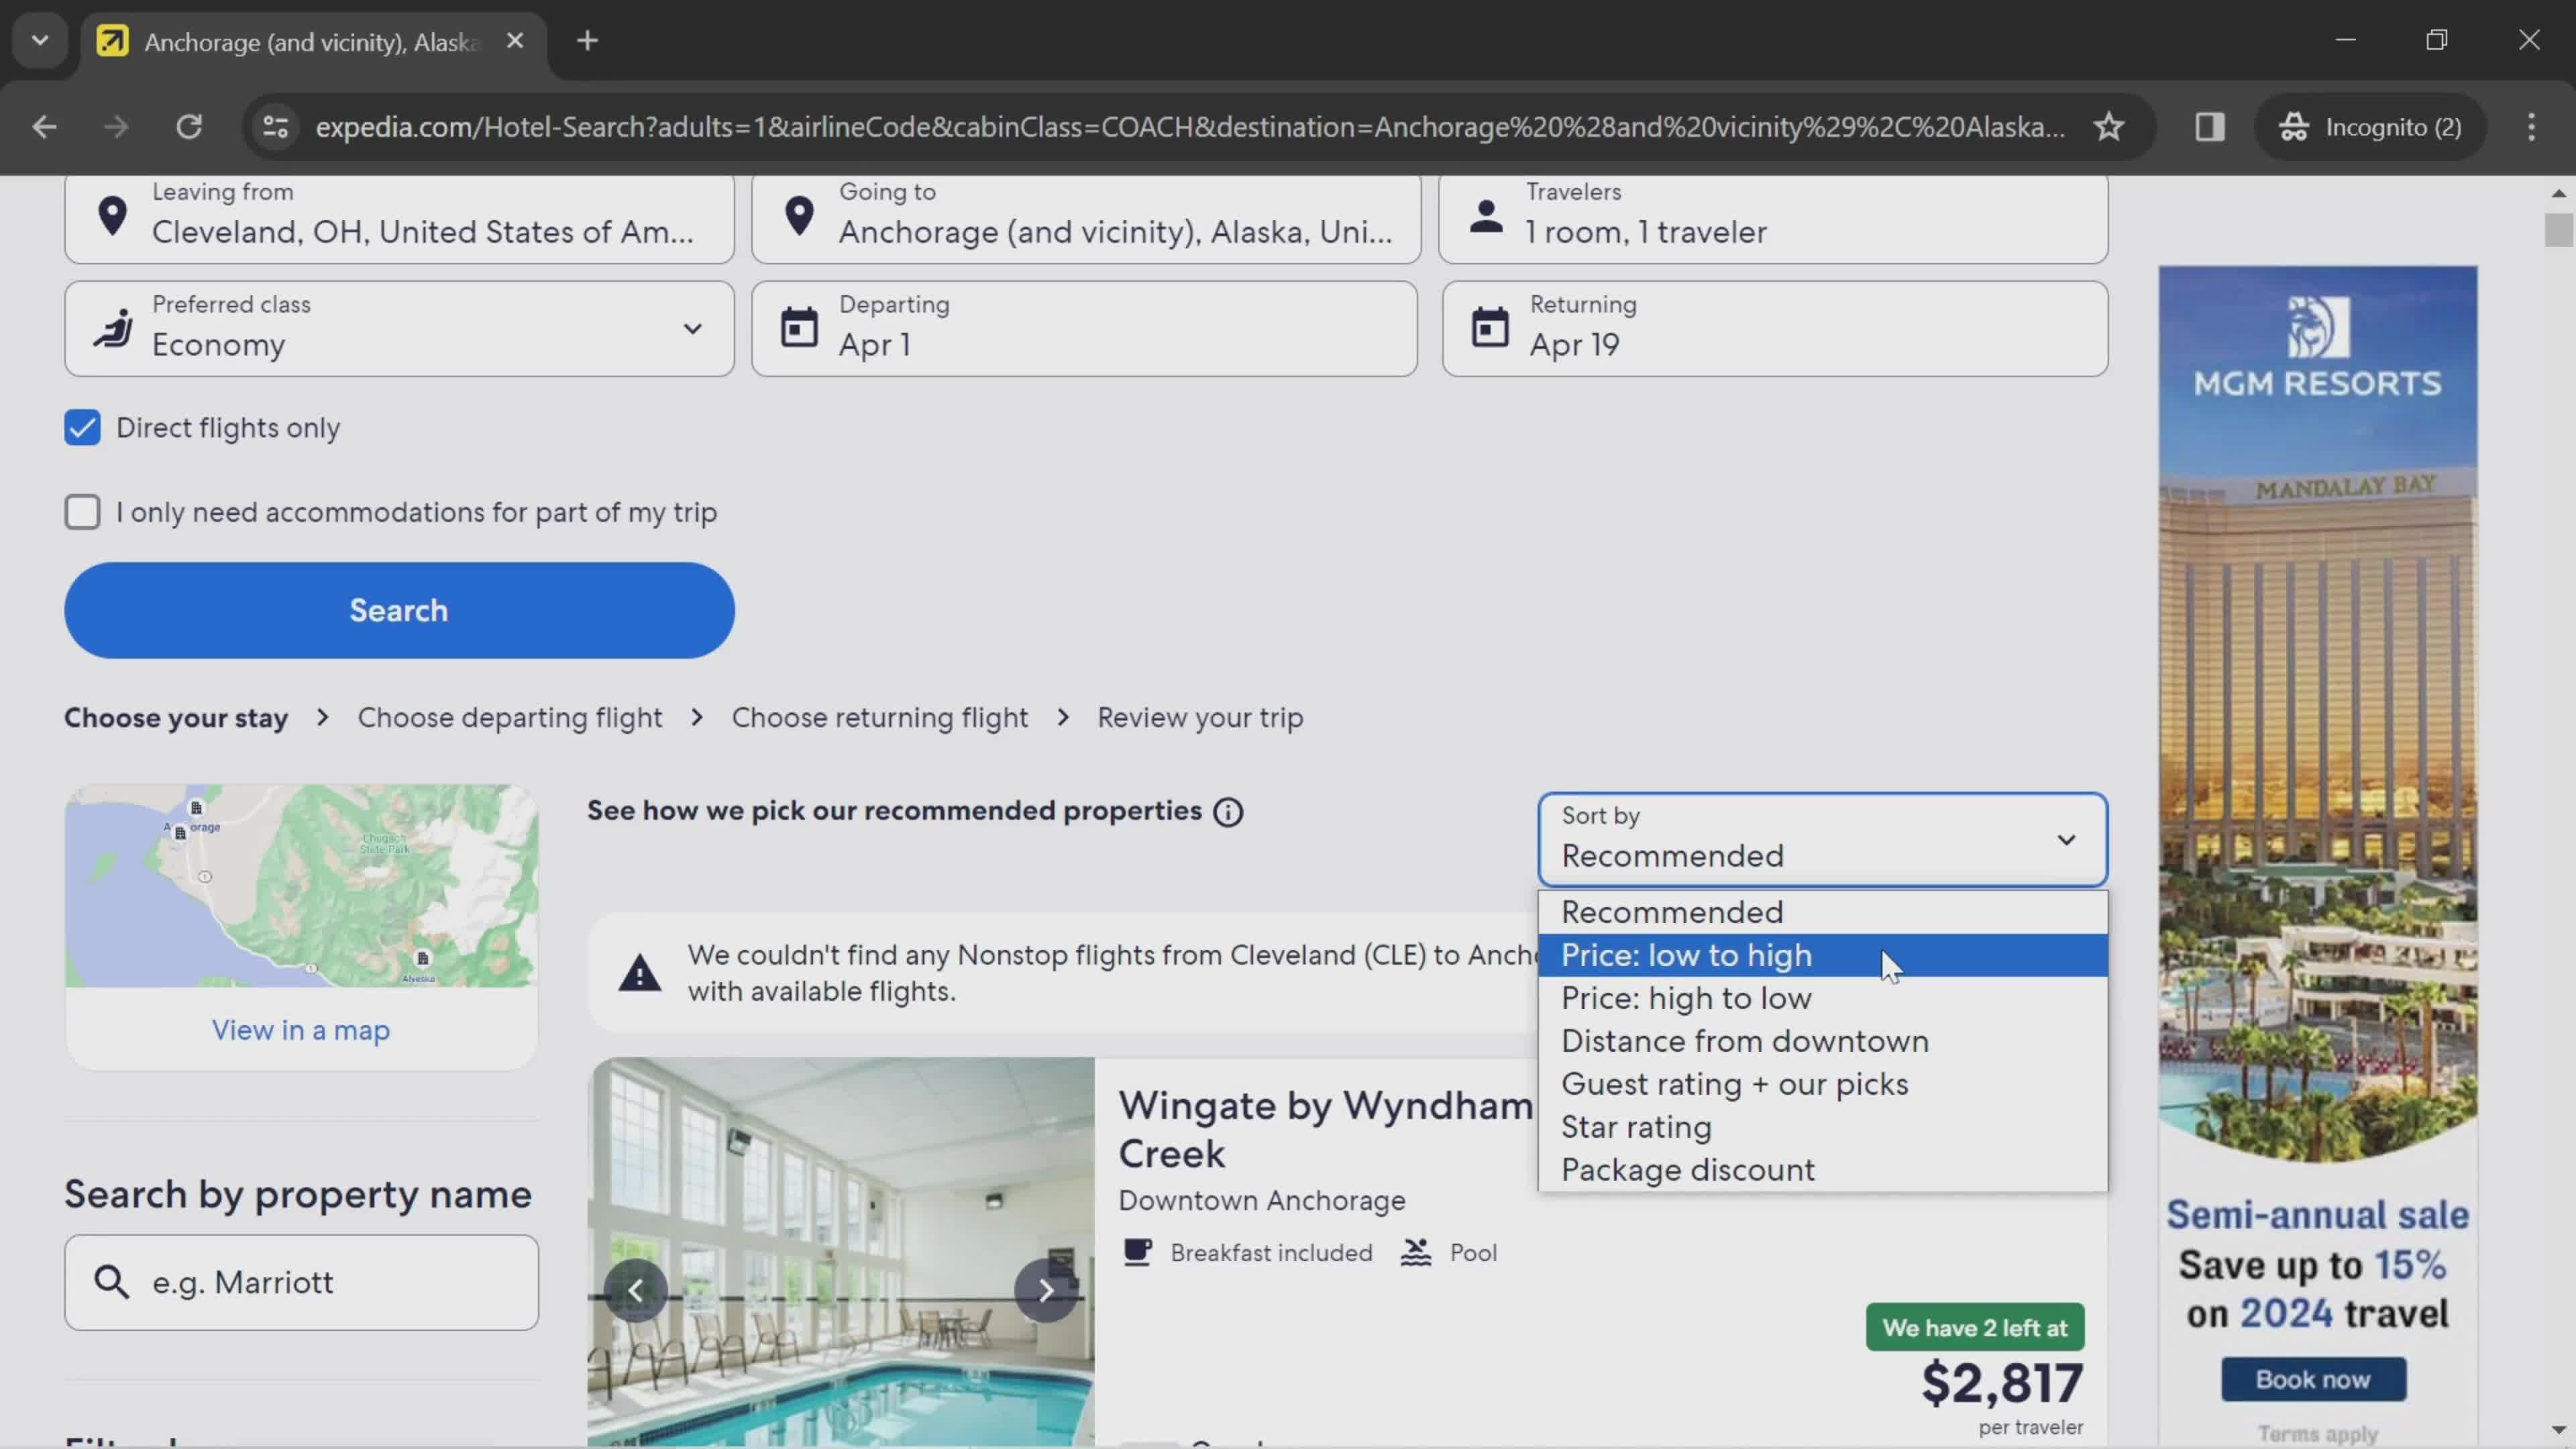2576x1449 pixels.
Task: Click the nonstop flights warning icon
Action: coord(639,972)
